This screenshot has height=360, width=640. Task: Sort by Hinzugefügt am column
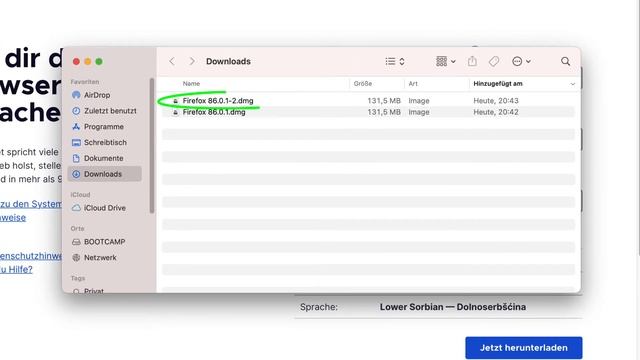[x=498, y=84]
